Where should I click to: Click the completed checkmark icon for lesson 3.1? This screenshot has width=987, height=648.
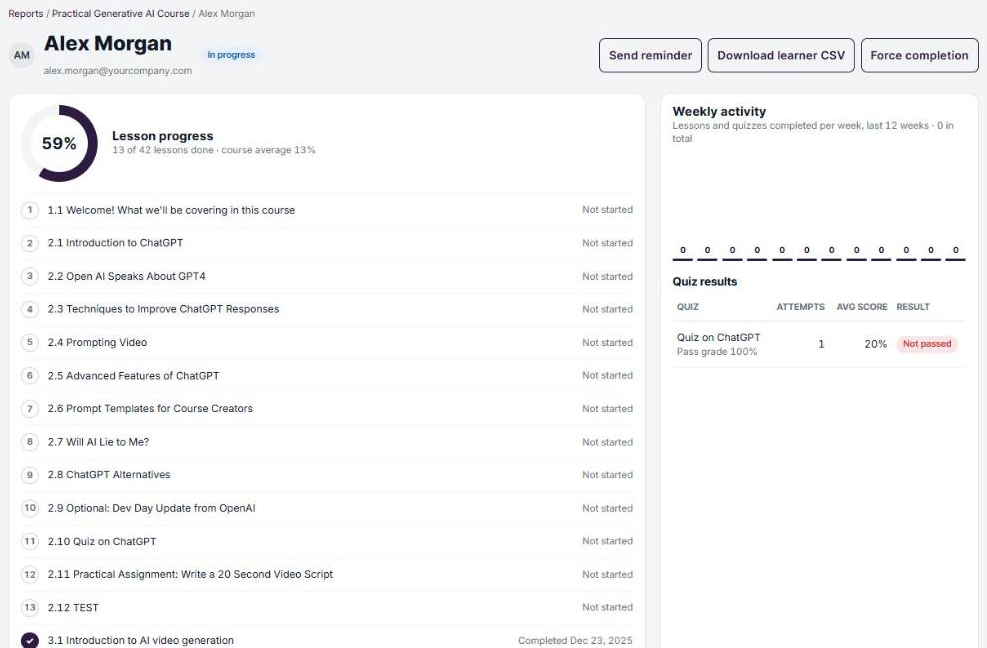[30, 640]
